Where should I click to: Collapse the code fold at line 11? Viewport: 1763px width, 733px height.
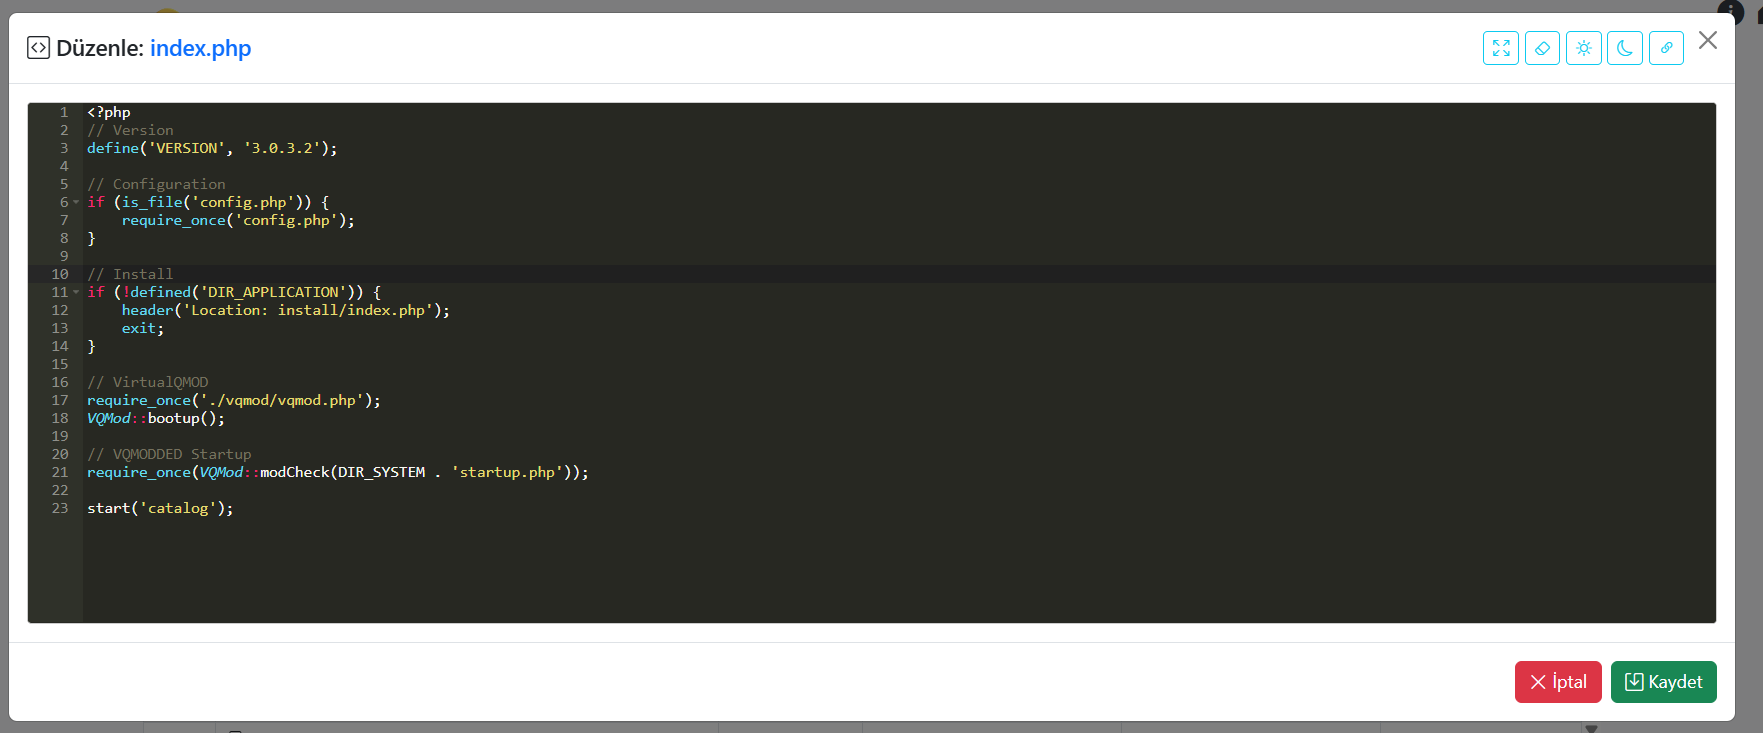tap(76, 292)
